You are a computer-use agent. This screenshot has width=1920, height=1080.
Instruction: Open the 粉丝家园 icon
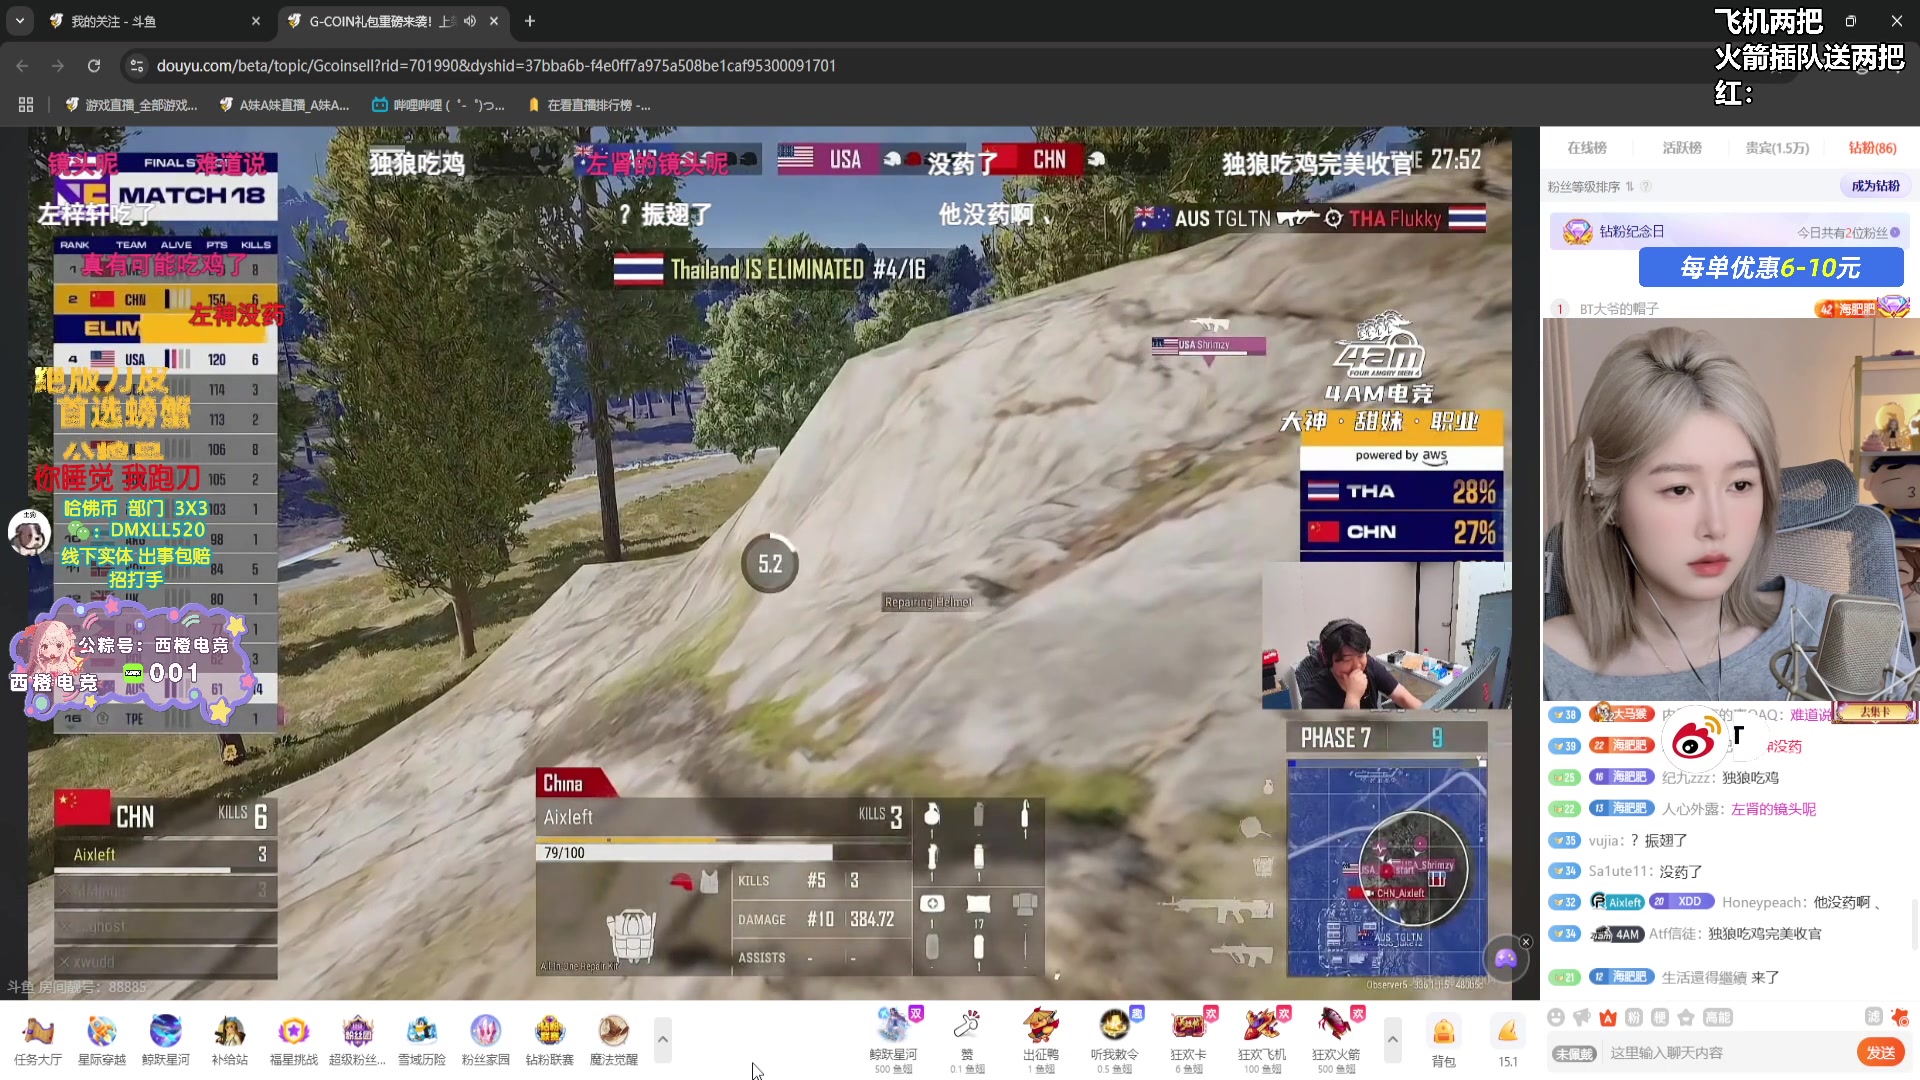(x=486, y=1040)
